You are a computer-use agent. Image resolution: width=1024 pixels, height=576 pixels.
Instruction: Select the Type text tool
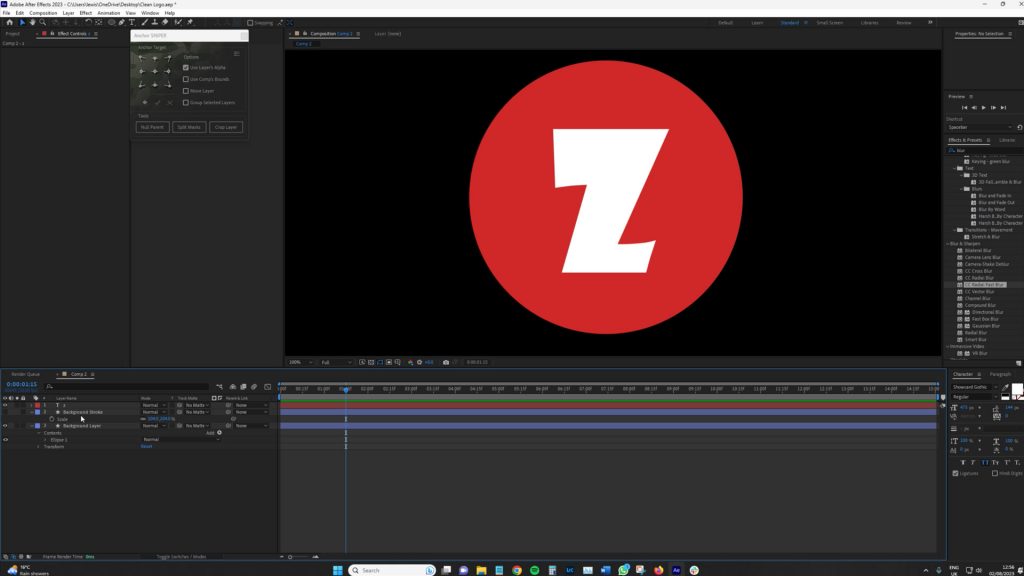[132, 22]
